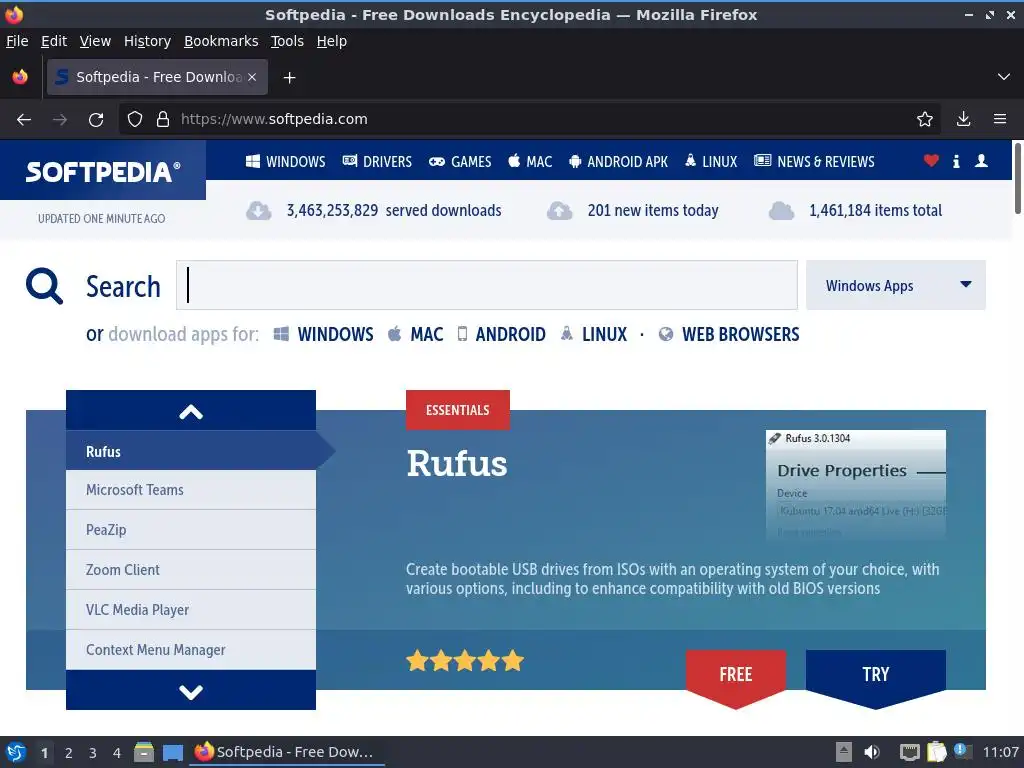Click the page vertical scrollbar thumb
Screen dimensions: 1024x768
coord(1017,178)
